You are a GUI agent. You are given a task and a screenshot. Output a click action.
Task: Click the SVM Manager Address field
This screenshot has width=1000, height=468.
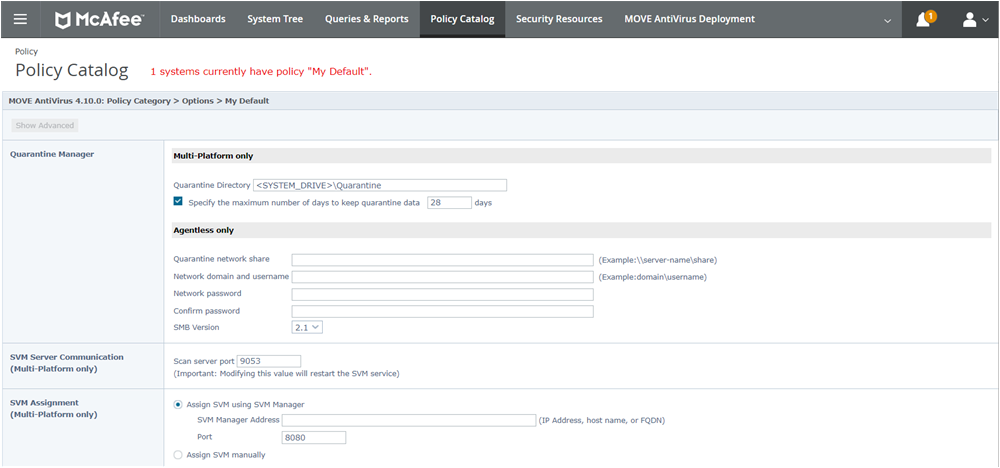(x=409, y=420)
